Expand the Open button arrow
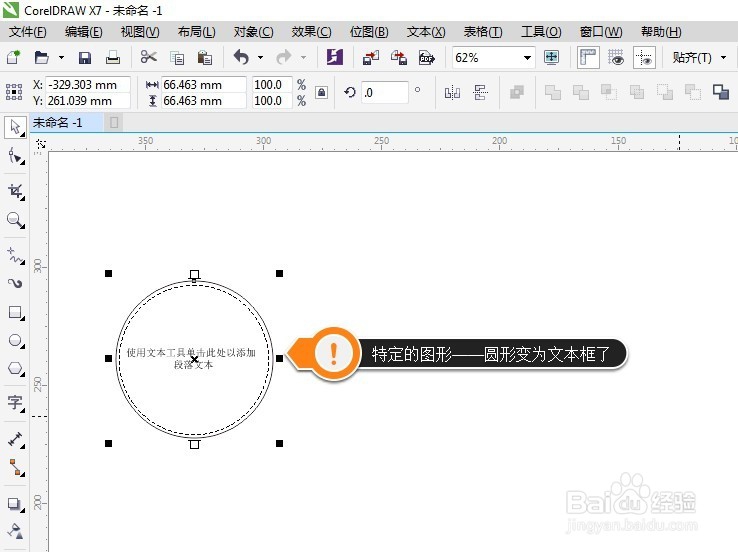738x552 pixels. pos(61,57)
